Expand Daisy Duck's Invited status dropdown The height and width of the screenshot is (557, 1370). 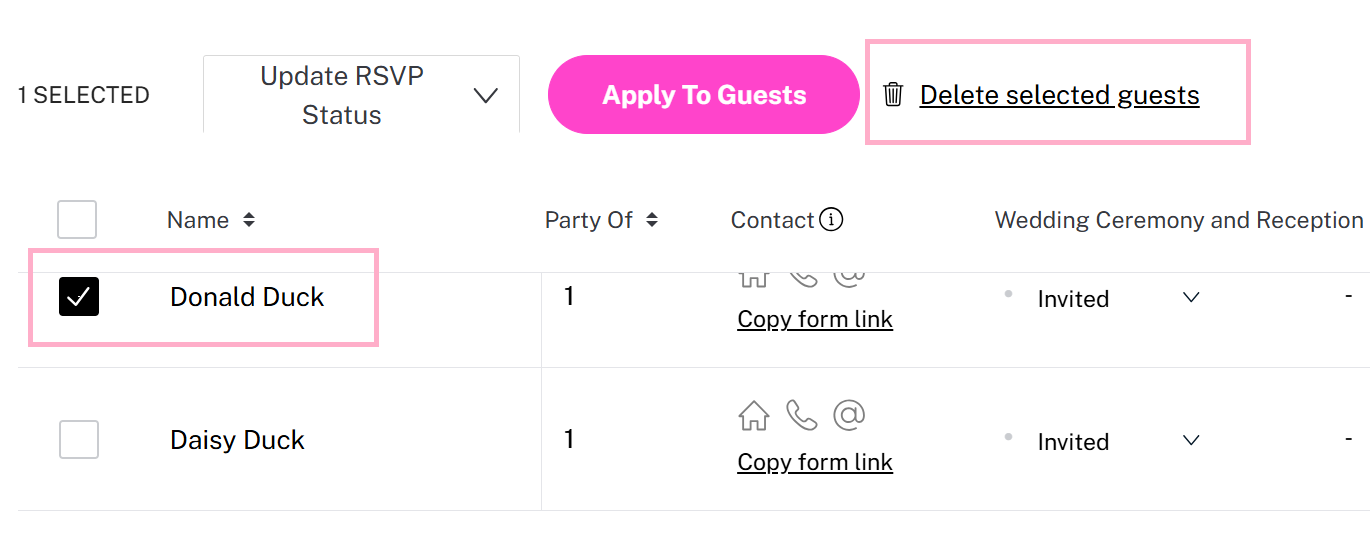click(x=1191, y=440)
